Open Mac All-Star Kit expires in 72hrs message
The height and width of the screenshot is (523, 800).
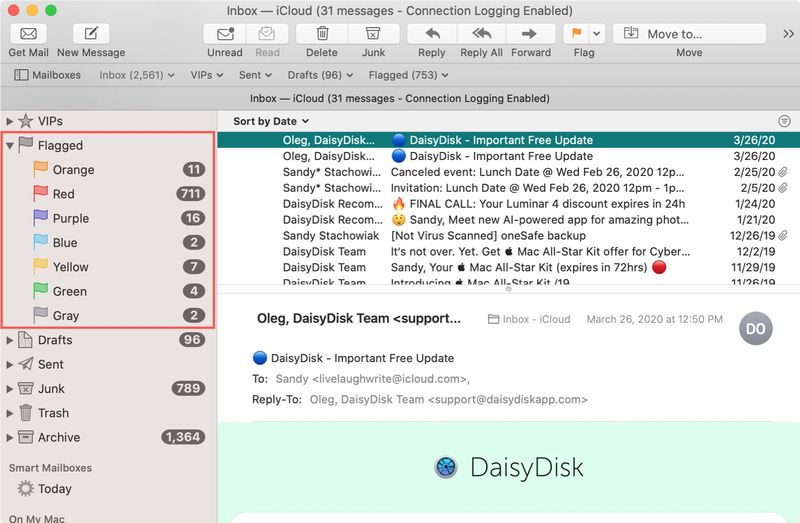click(x=508, y=267)
